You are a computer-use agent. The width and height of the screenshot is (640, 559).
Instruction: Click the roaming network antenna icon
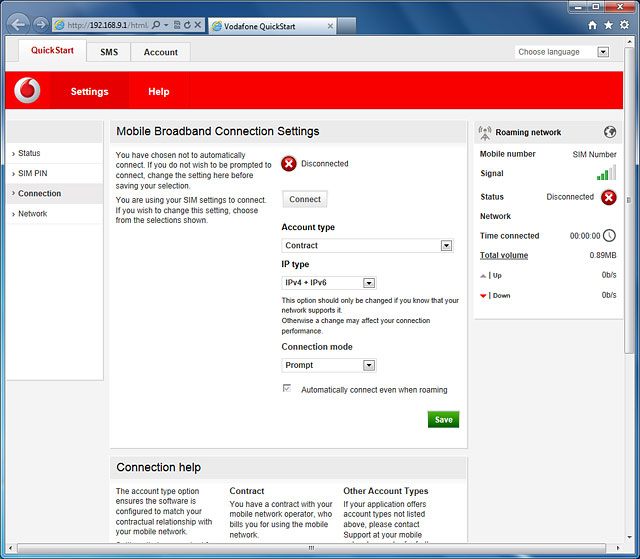485,132
